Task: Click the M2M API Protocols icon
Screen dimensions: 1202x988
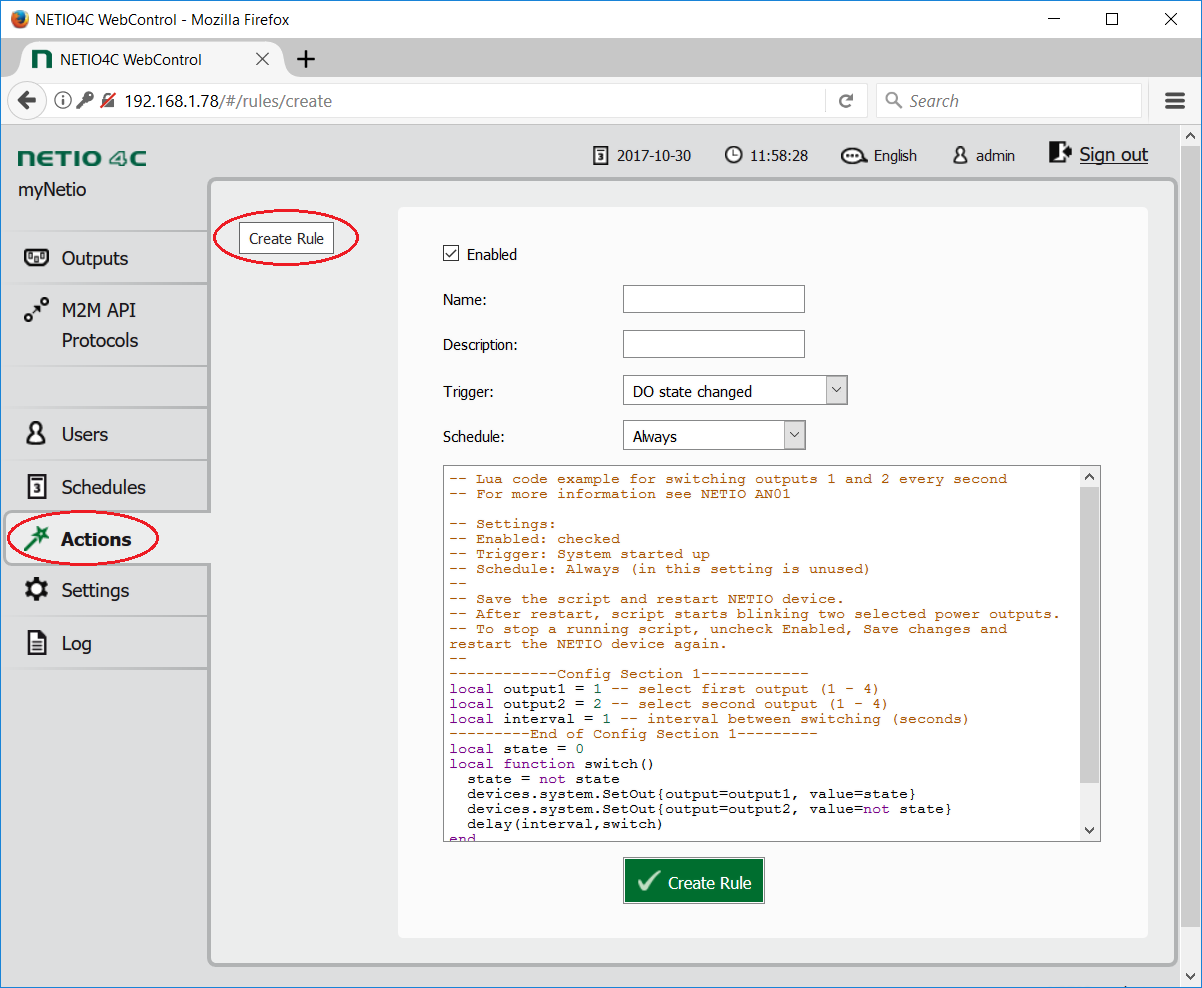Action: tap(36, 311)
